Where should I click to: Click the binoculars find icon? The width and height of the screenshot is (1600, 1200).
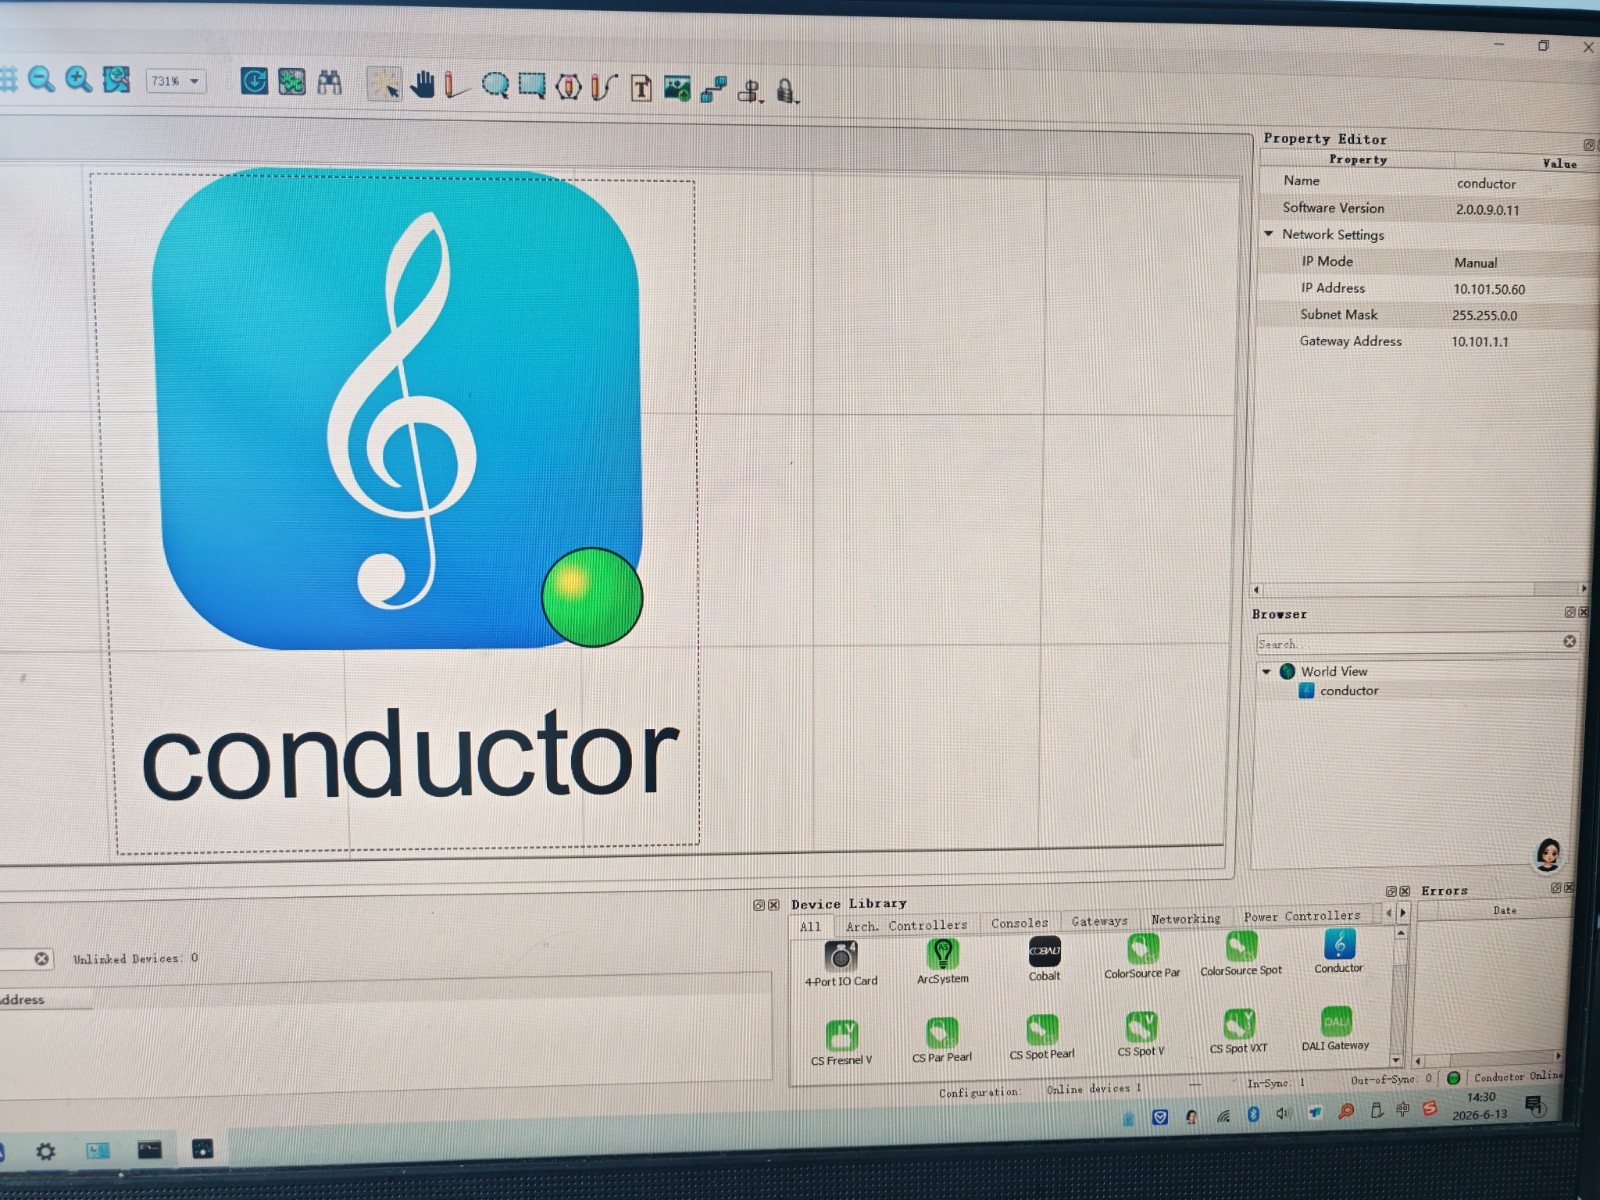pos(329,82)
